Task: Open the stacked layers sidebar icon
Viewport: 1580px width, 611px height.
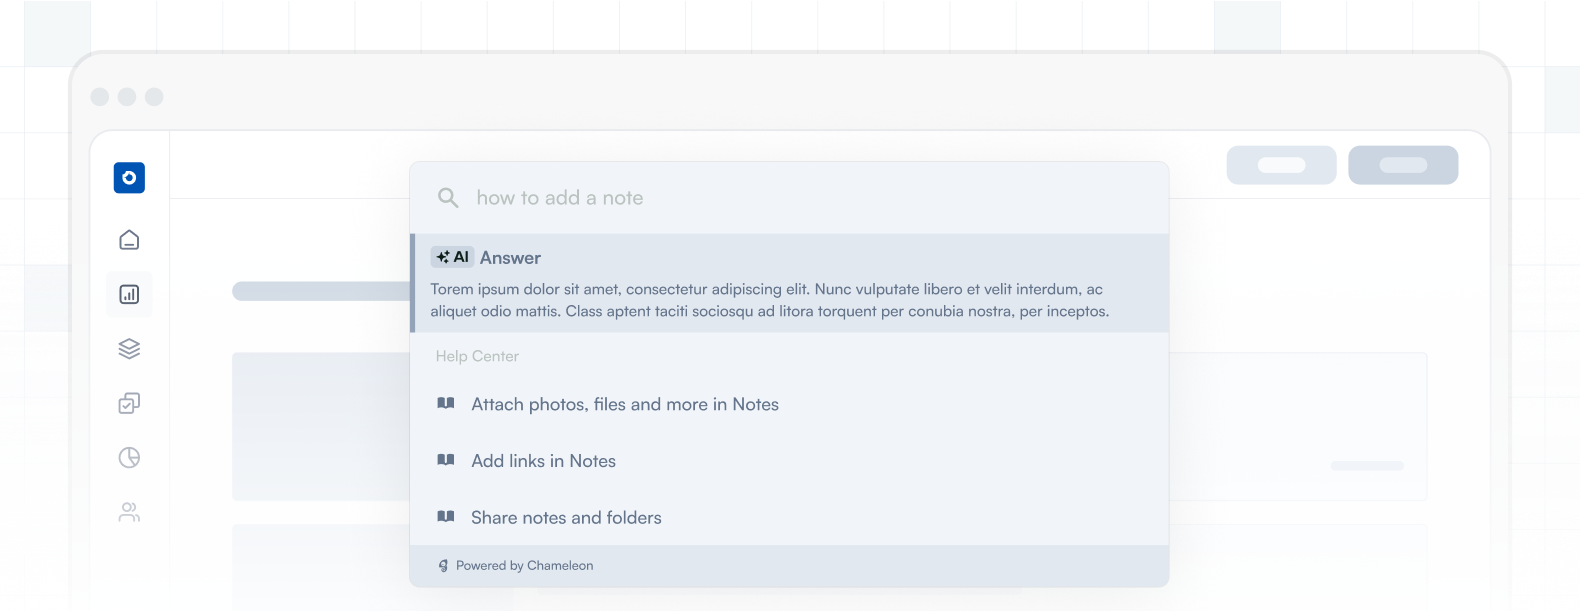Action: [x=129, y=349]
